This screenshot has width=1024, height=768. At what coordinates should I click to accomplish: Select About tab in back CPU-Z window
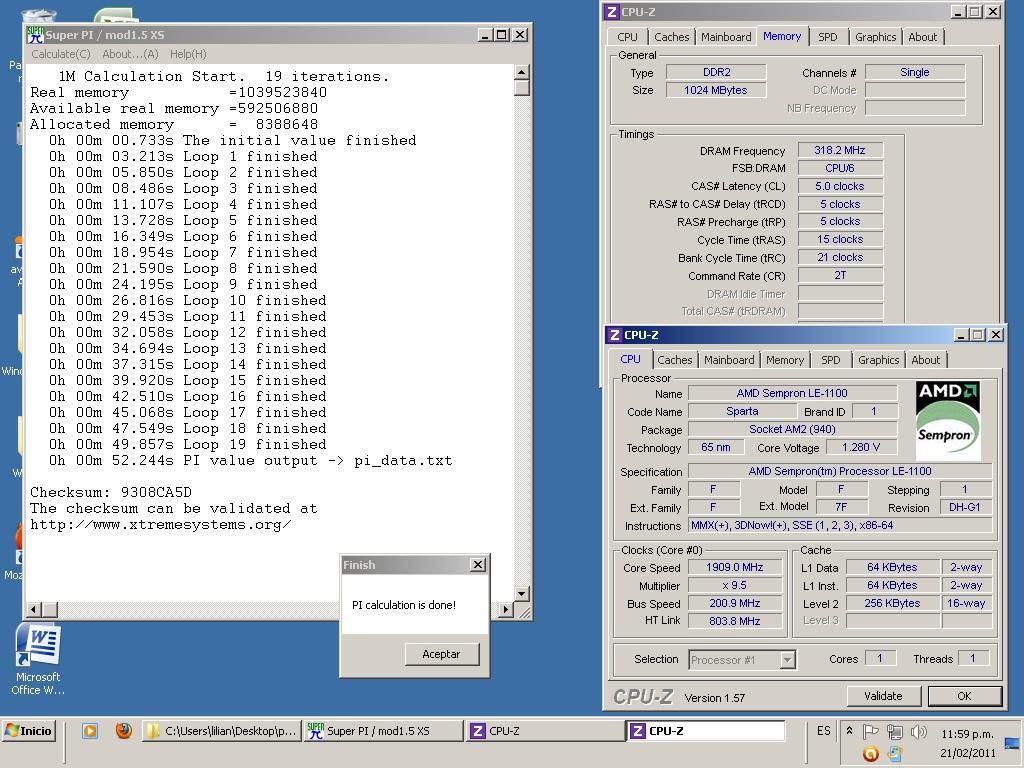pos(923,37)
